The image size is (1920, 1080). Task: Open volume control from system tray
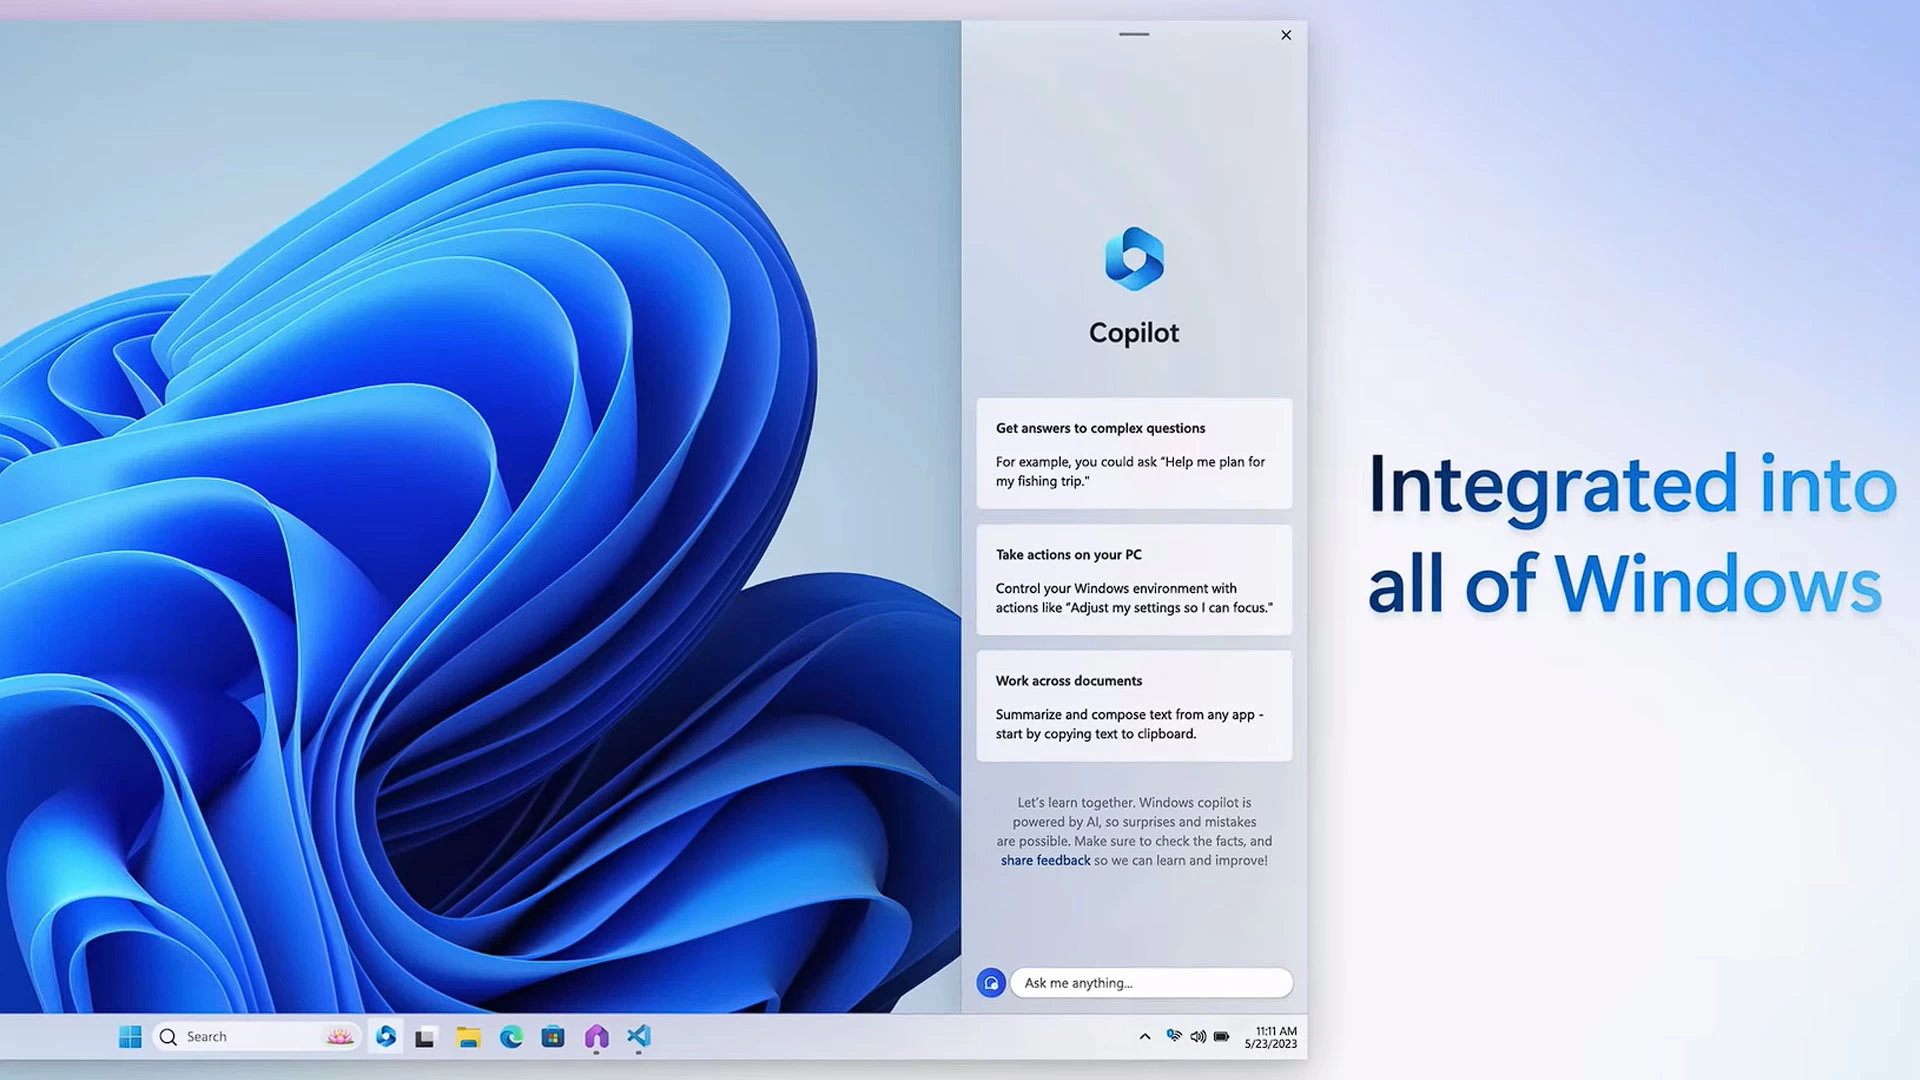1198,1037
